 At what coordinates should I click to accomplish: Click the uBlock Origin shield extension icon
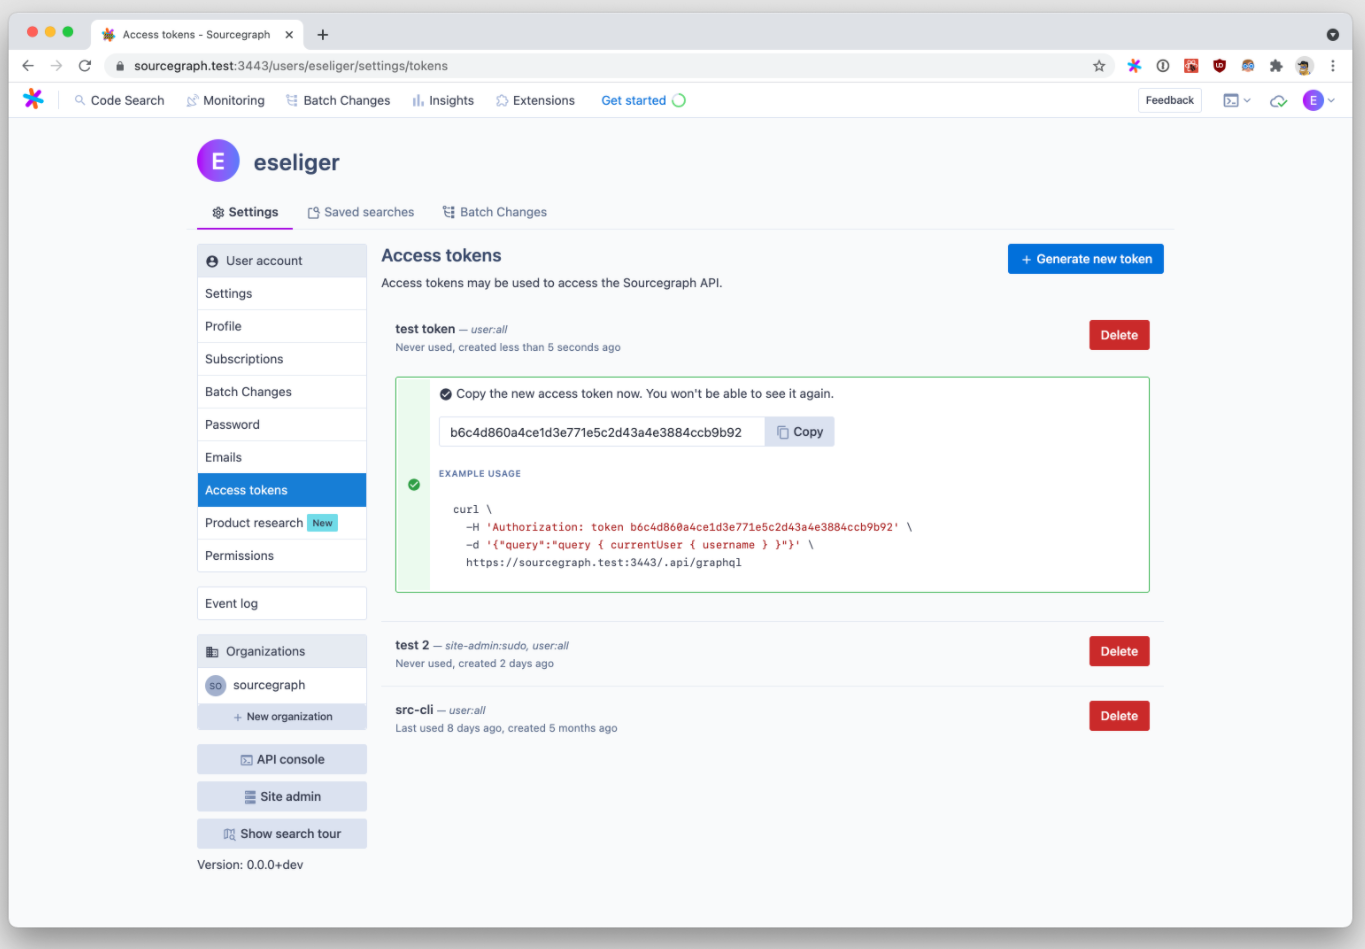pos(1219,66)
